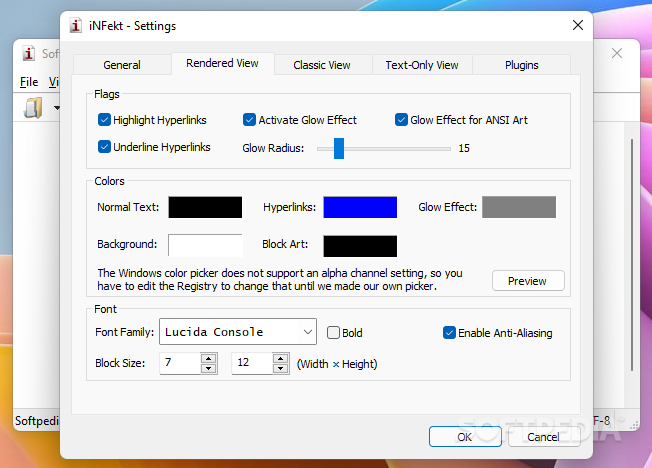Toggle Highlight Hyperlinks checkbox
The height and width of the screenshot is (468, 652).
click(104, 120)
